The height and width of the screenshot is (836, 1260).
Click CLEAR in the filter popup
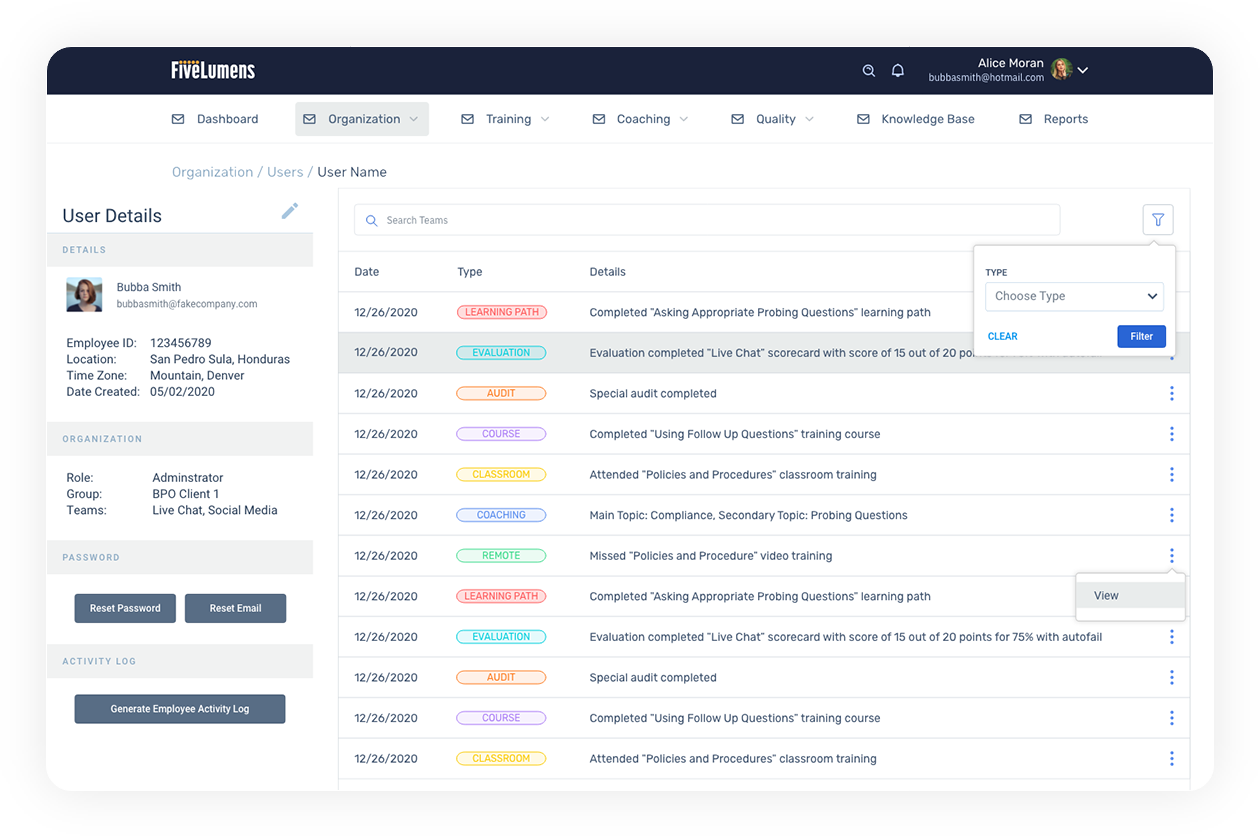click(x=1003, y=337)
